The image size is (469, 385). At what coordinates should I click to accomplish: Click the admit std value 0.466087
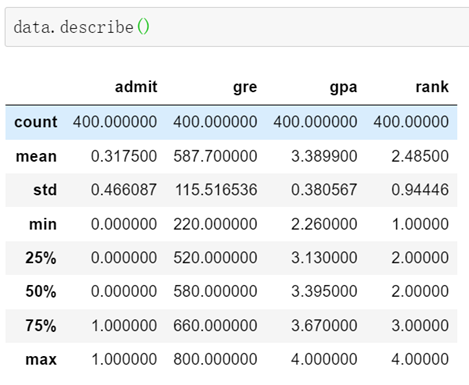click(x=124, y=190)
